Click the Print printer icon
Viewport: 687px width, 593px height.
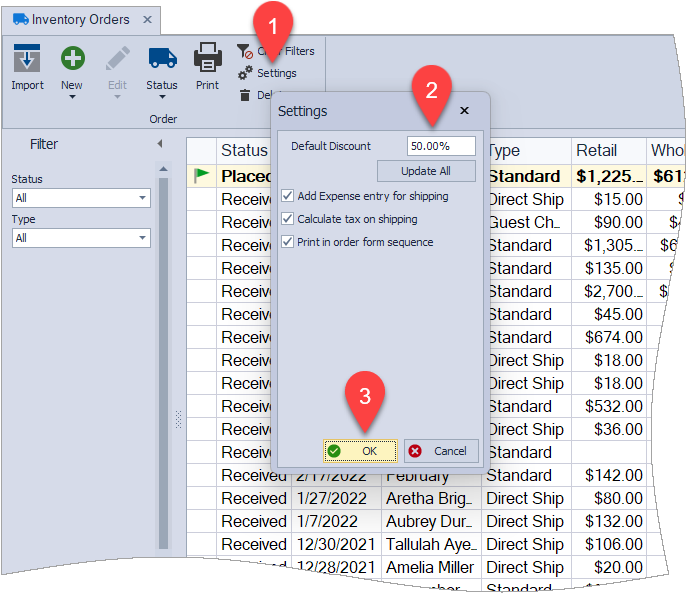pos(208,57)
